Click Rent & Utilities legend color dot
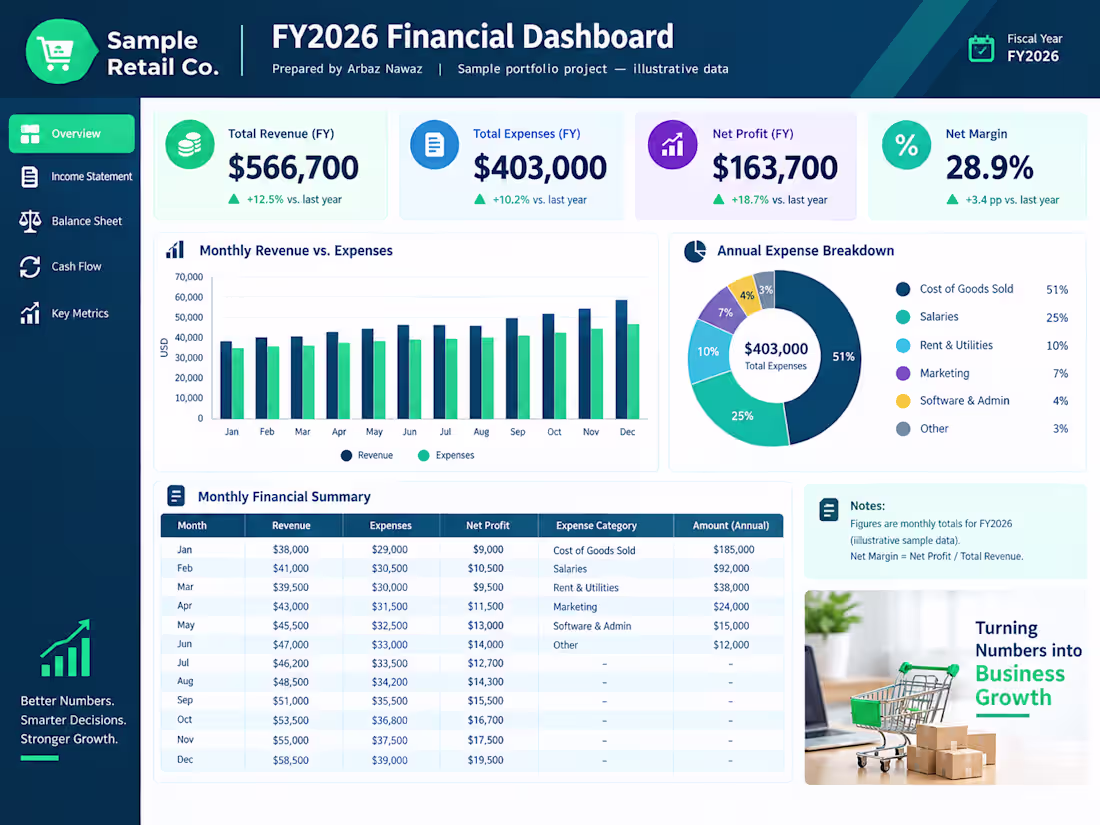Image resolution: width=1100 pixels, height=825 pixels. [903, 345]
